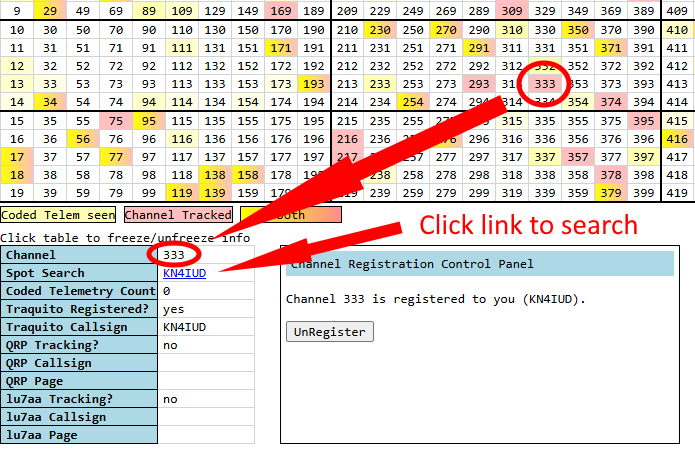
Task: Click channel 333 cell in the grid
Action: coord(544,83)
